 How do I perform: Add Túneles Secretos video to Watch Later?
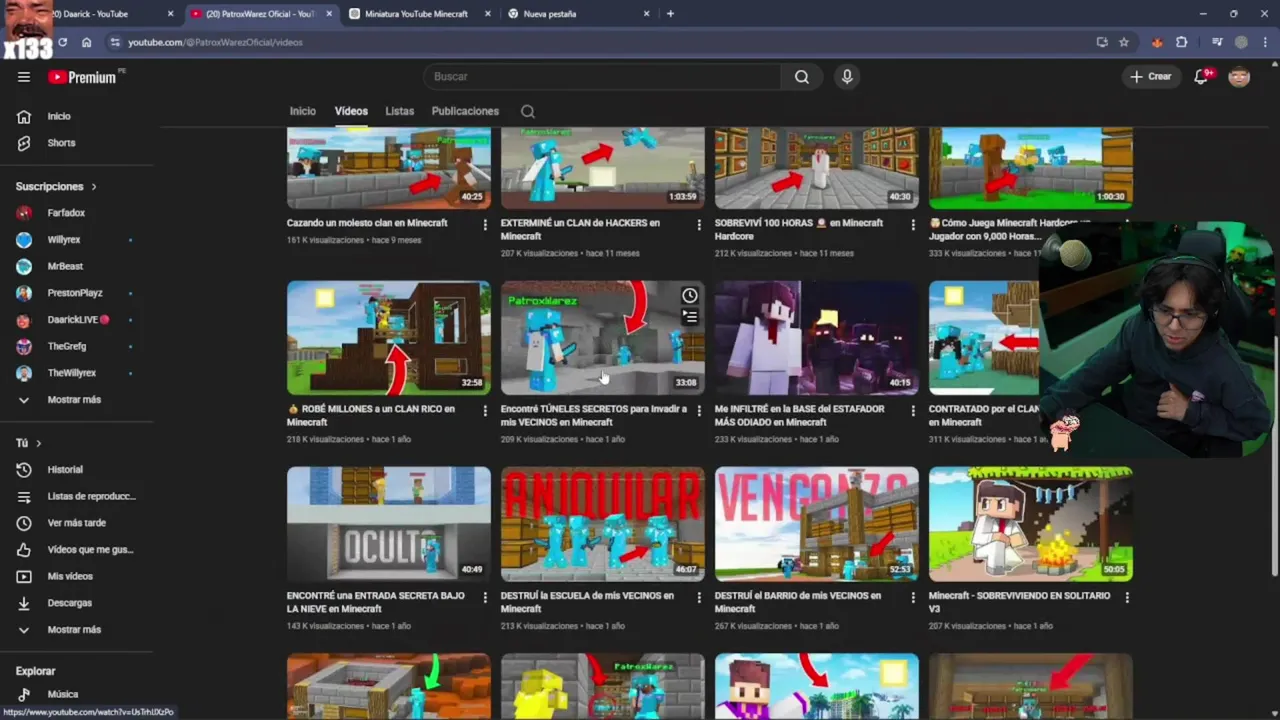pyautogui.click(x=690, y=295)
